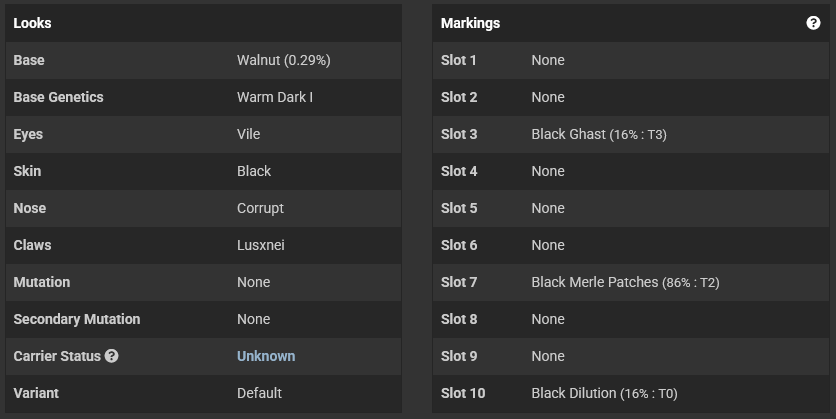Click the Markings panel header title
This screenshot has width=836, height=419.
click(470, 23)
